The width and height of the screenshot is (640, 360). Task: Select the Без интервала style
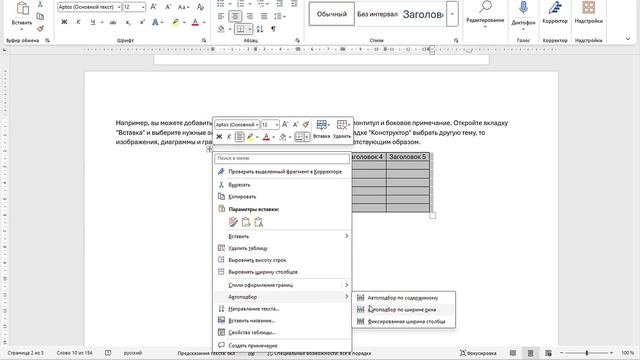click(377, 14)
